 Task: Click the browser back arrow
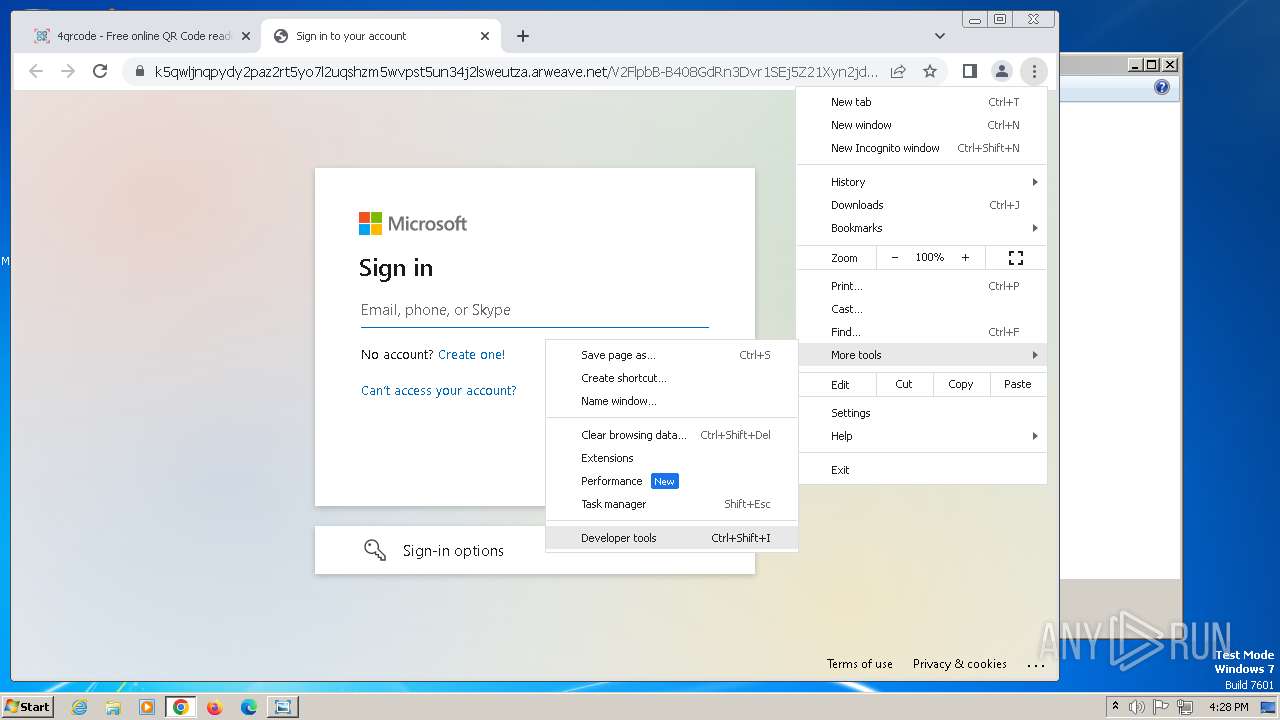pyautogui.click(x=36, y=71)
